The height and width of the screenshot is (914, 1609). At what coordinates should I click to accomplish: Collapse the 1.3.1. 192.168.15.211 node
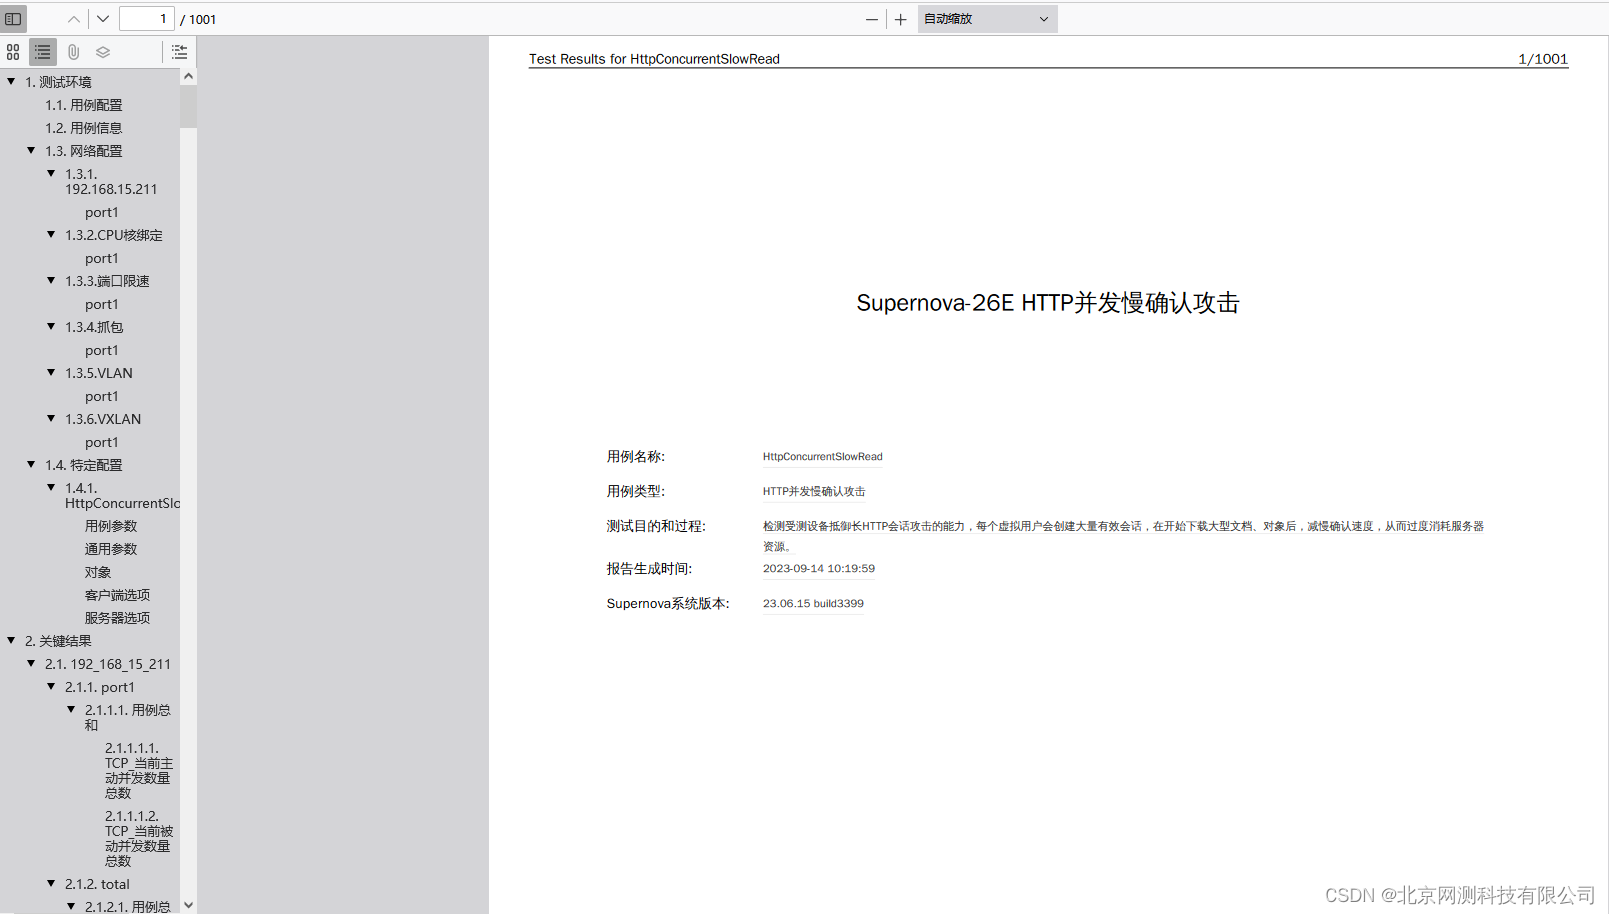[51, 173]
